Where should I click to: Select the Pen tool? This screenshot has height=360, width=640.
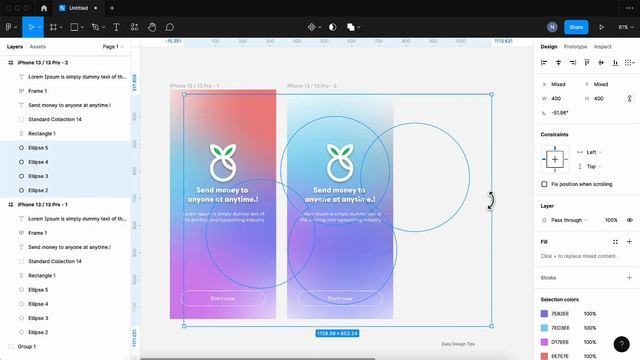tap(96, 27)
